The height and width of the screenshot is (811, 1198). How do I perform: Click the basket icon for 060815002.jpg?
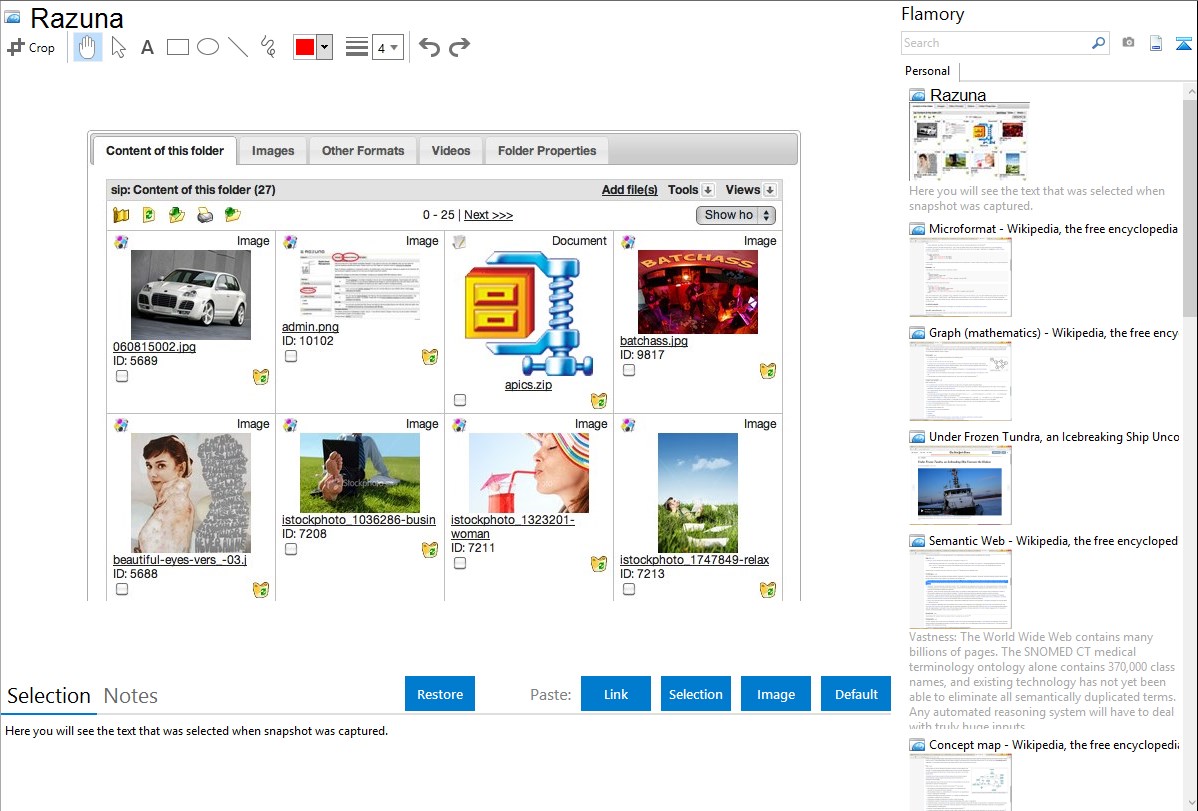coord(261,376)
